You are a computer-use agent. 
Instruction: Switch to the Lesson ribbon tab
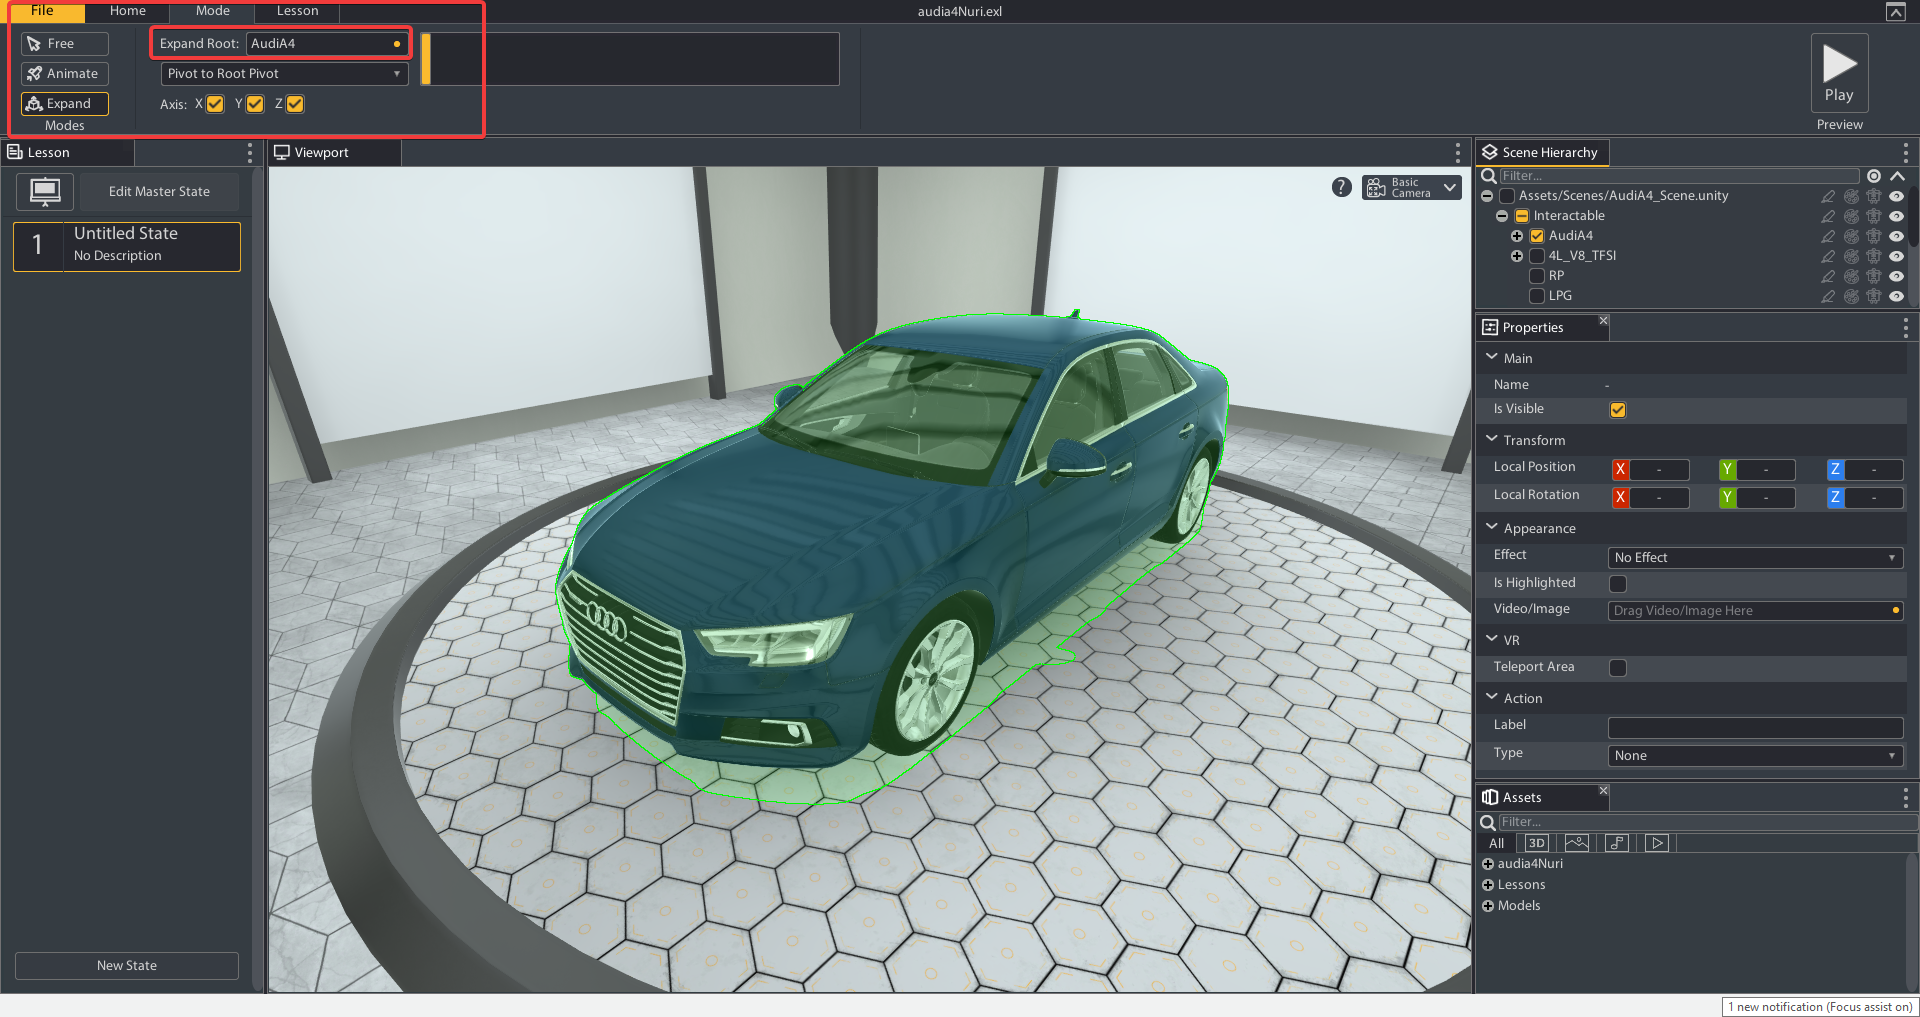tap(297, 11)
